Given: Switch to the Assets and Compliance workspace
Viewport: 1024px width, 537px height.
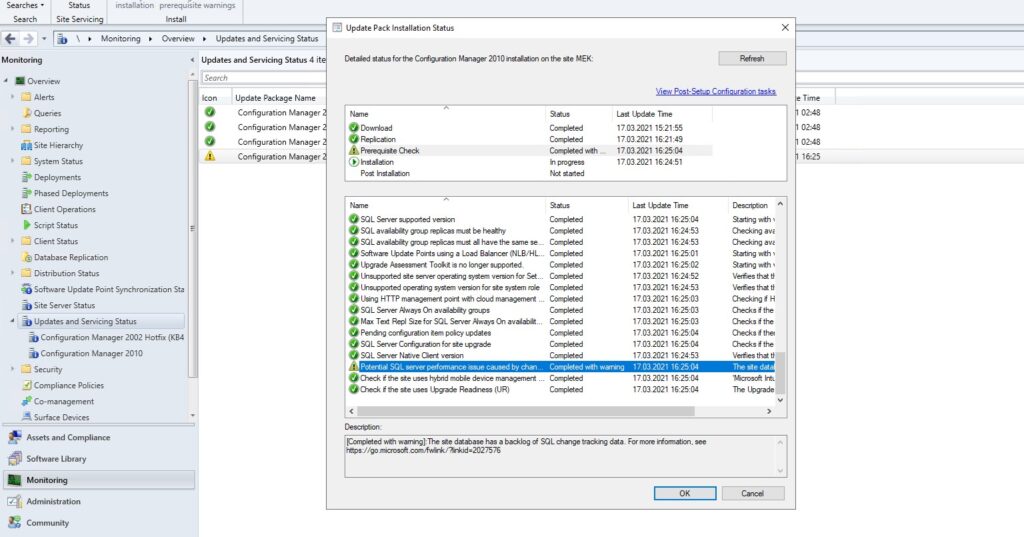Looking at the screenshot, I should pos(68,437).
